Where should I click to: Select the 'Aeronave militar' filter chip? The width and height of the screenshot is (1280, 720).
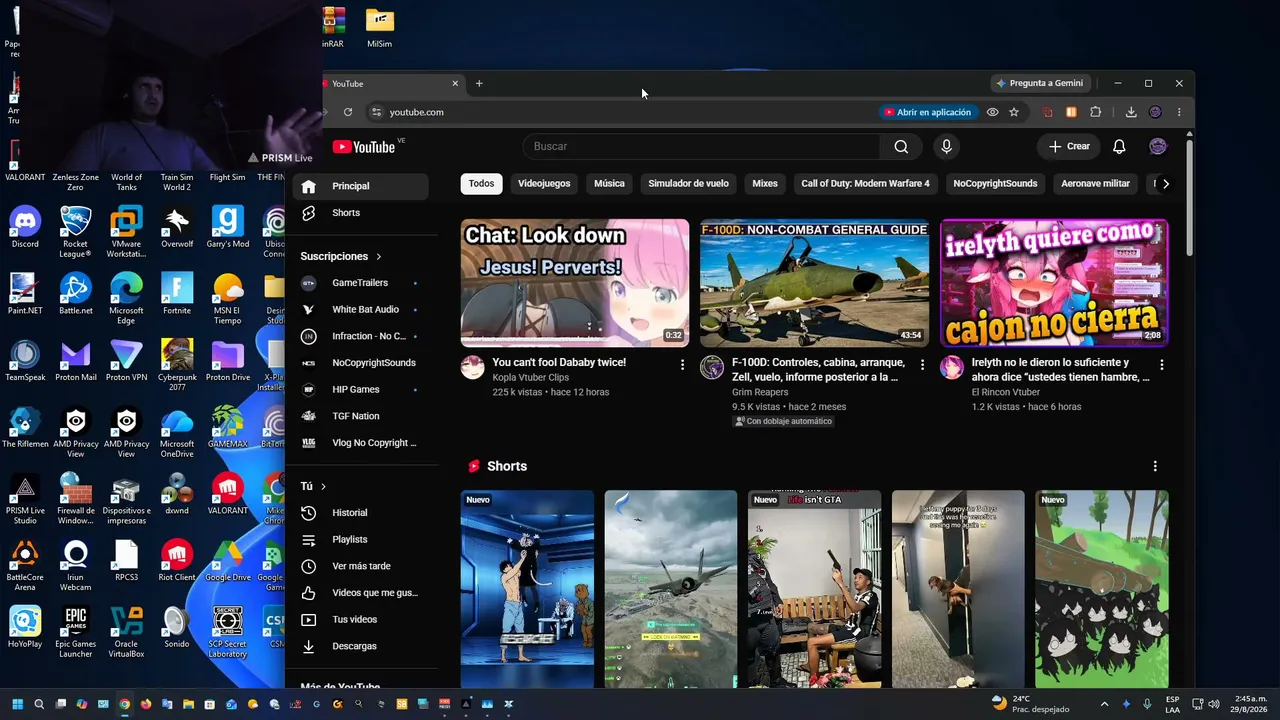pos(1095,184)
